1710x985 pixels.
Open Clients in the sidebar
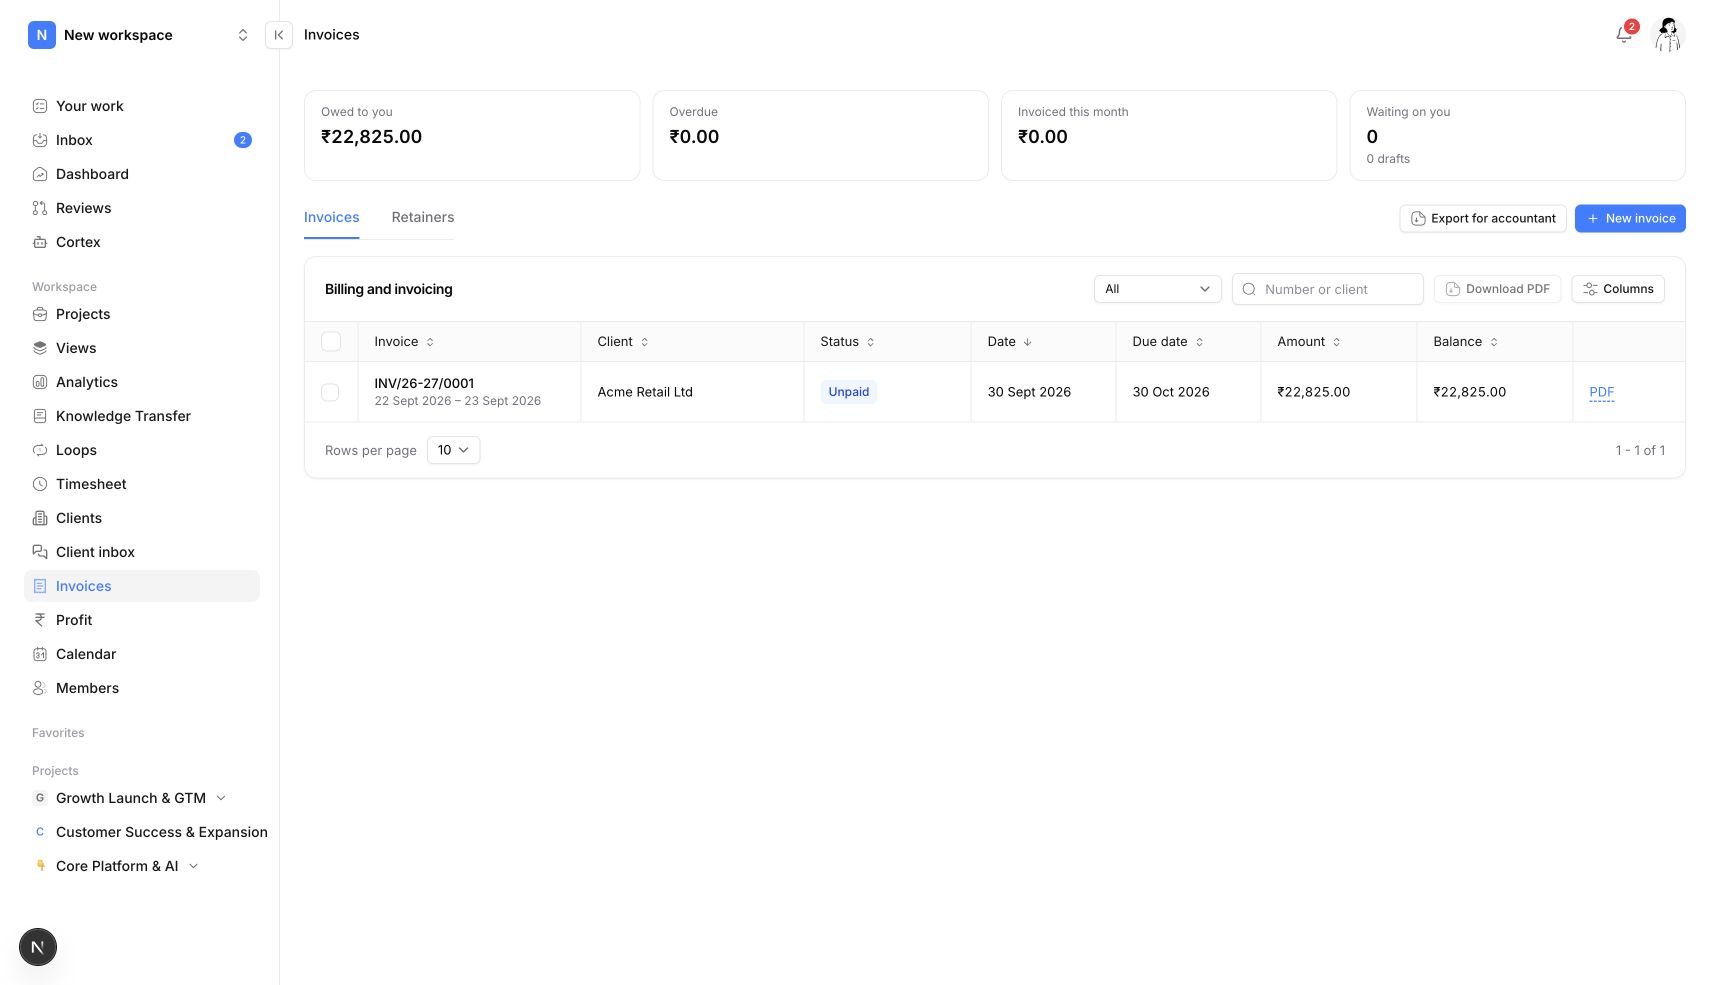click(142, 518)
